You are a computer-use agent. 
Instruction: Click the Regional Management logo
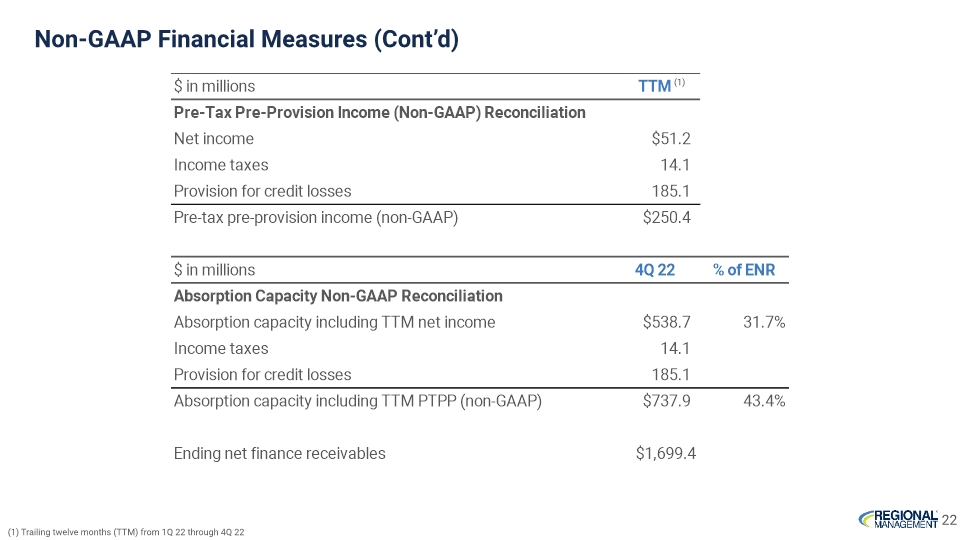click(897, 519)
